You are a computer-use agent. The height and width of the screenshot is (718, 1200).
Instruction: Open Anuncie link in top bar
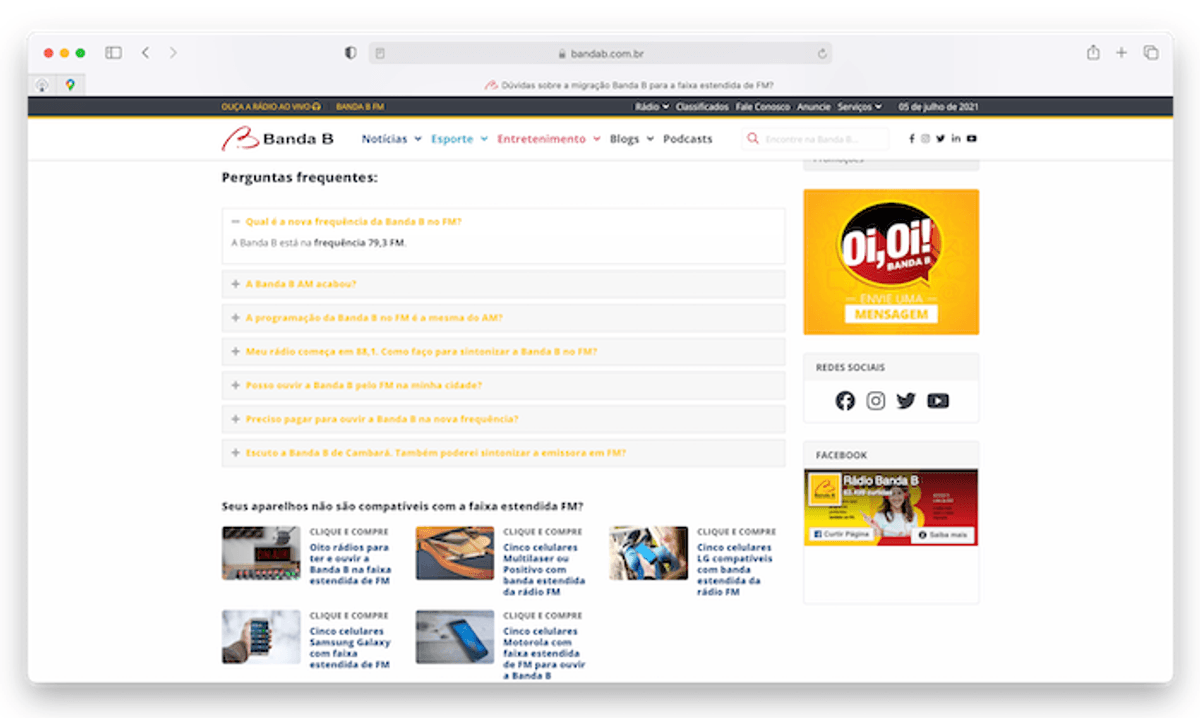(814, 106)
